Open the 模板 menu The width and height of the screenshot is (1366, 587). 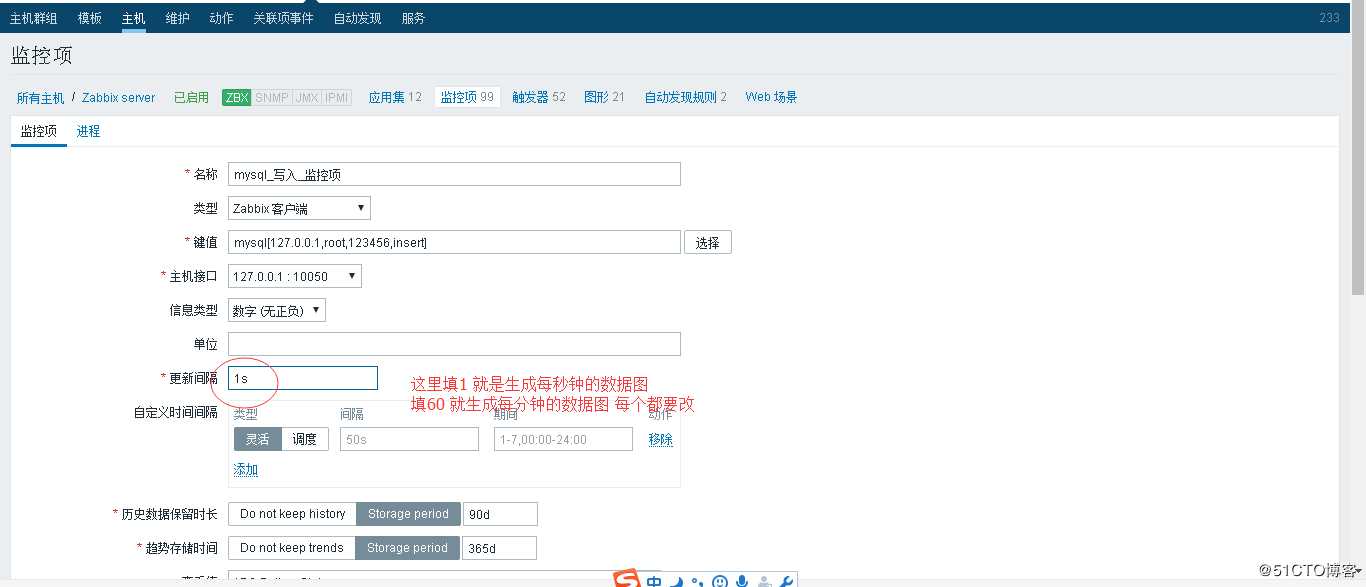[89, 18]
